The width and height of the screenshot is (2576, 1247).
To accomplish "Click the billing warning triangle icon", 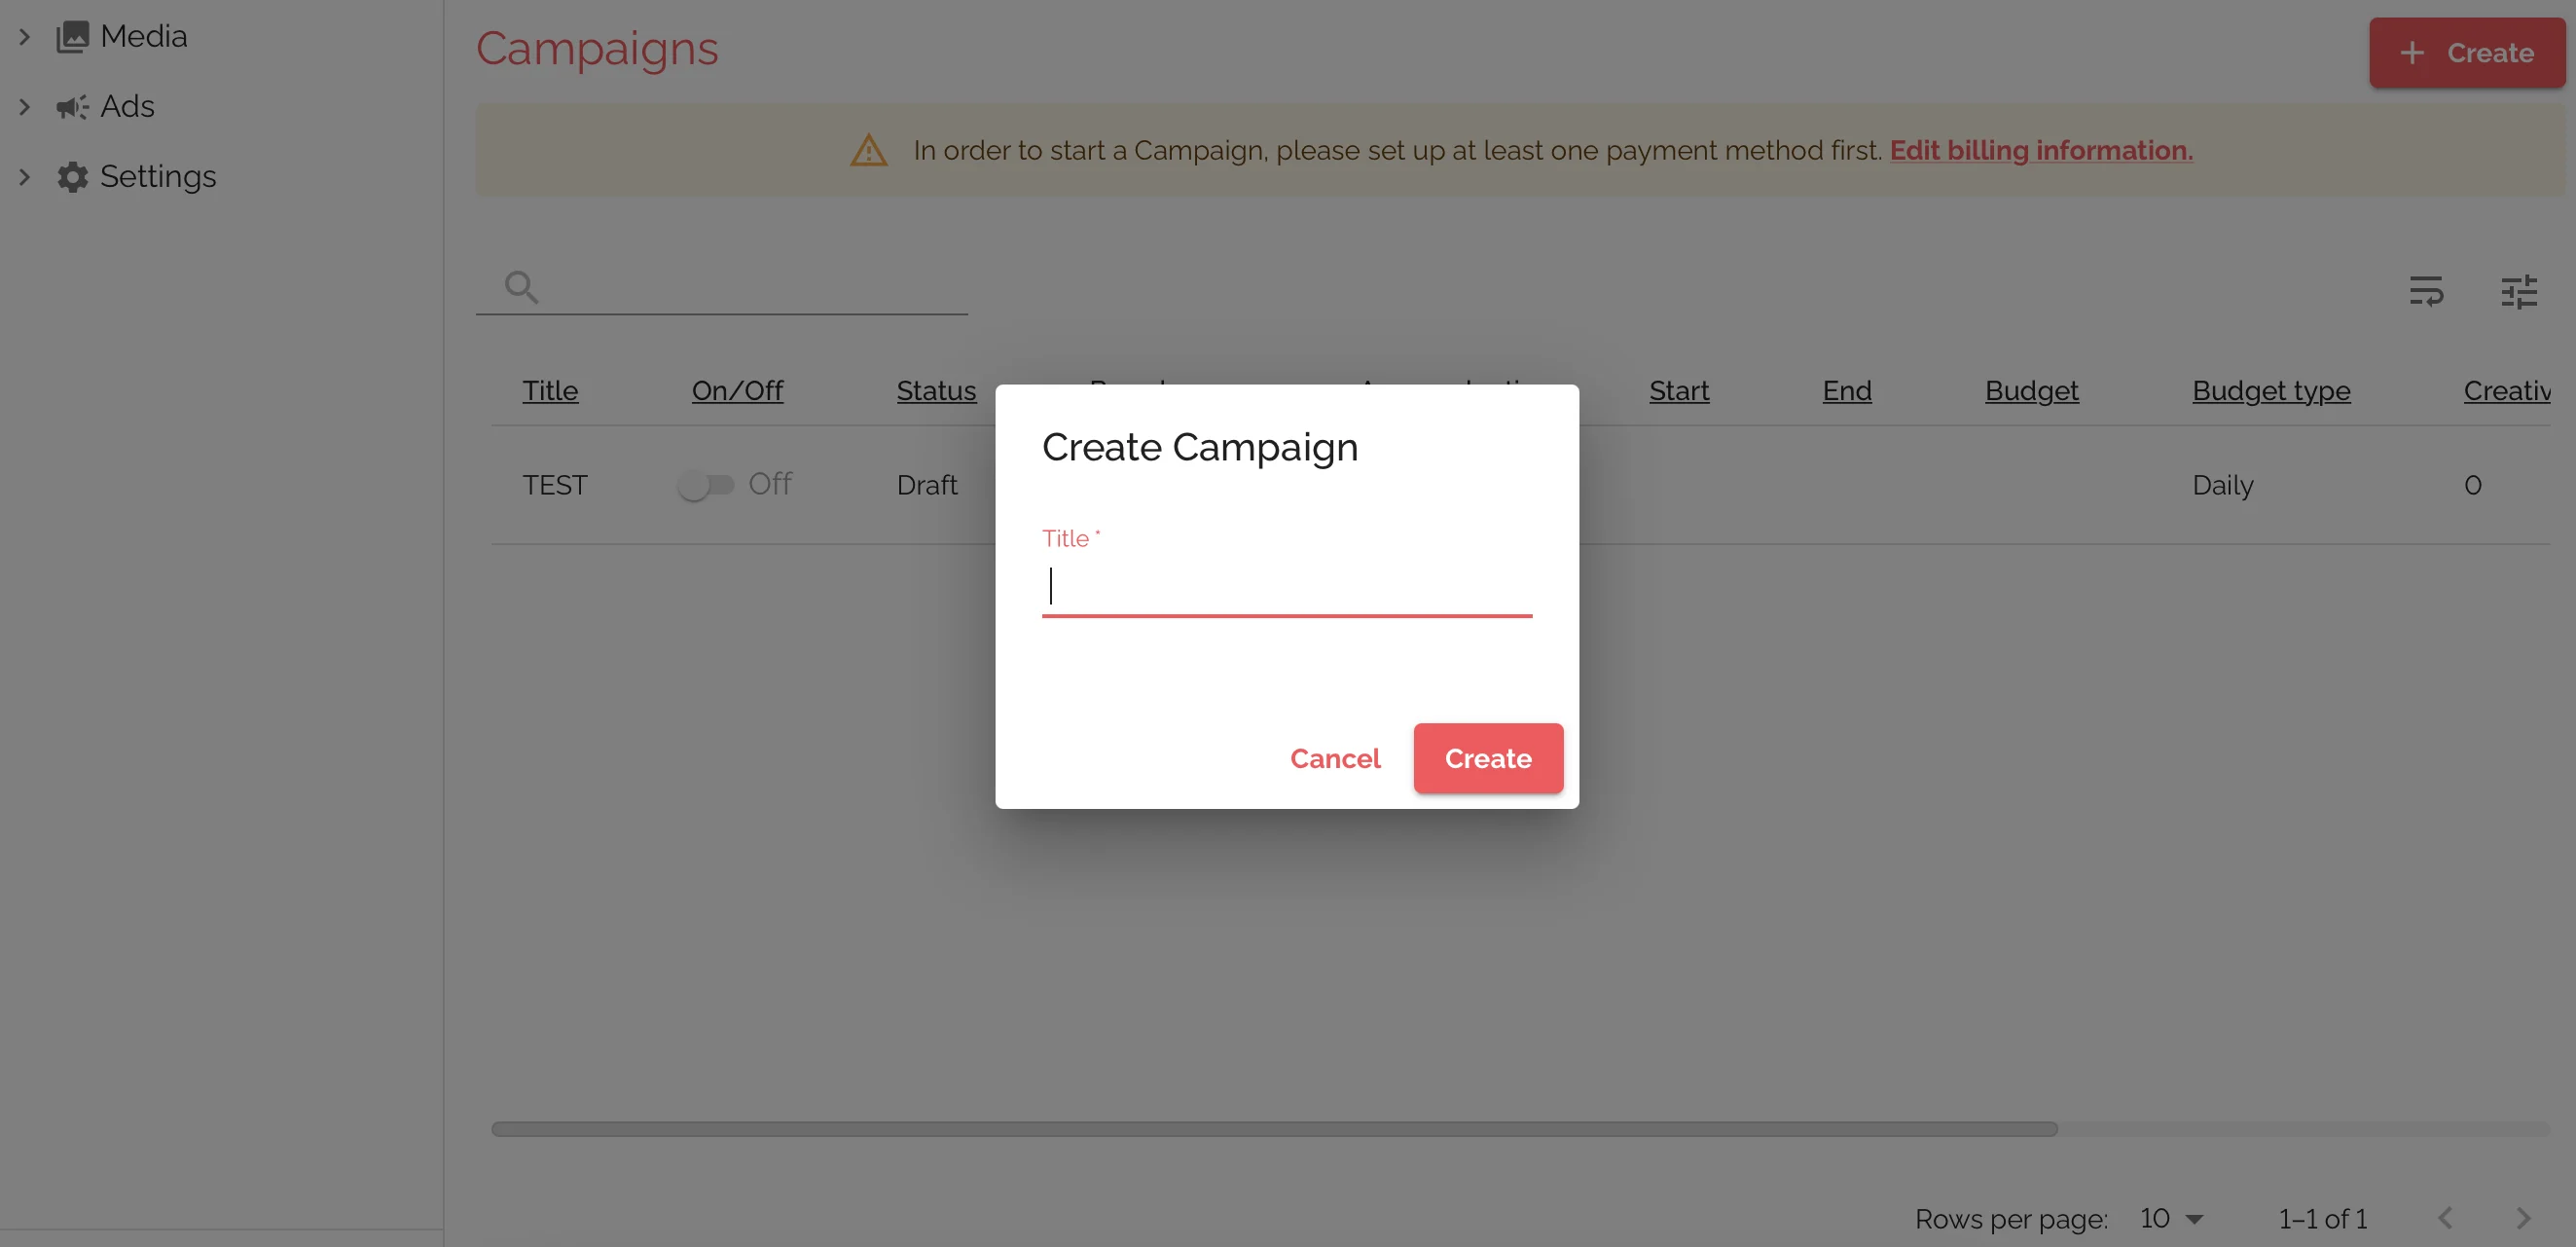I will tap(868, 150).
